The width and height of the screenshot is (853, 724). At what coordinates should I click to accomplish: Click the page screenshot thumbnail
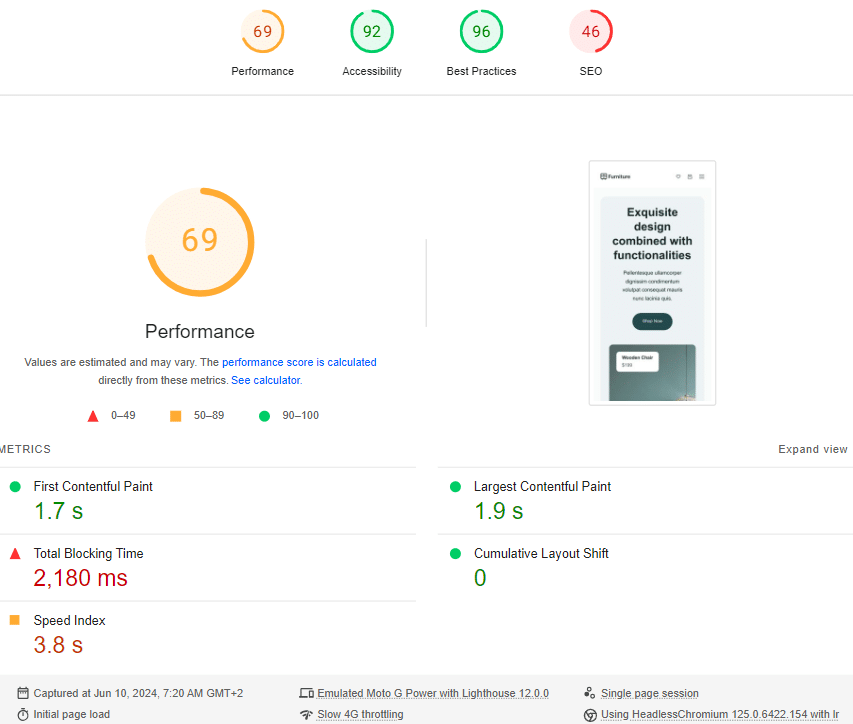coord(652,282)
